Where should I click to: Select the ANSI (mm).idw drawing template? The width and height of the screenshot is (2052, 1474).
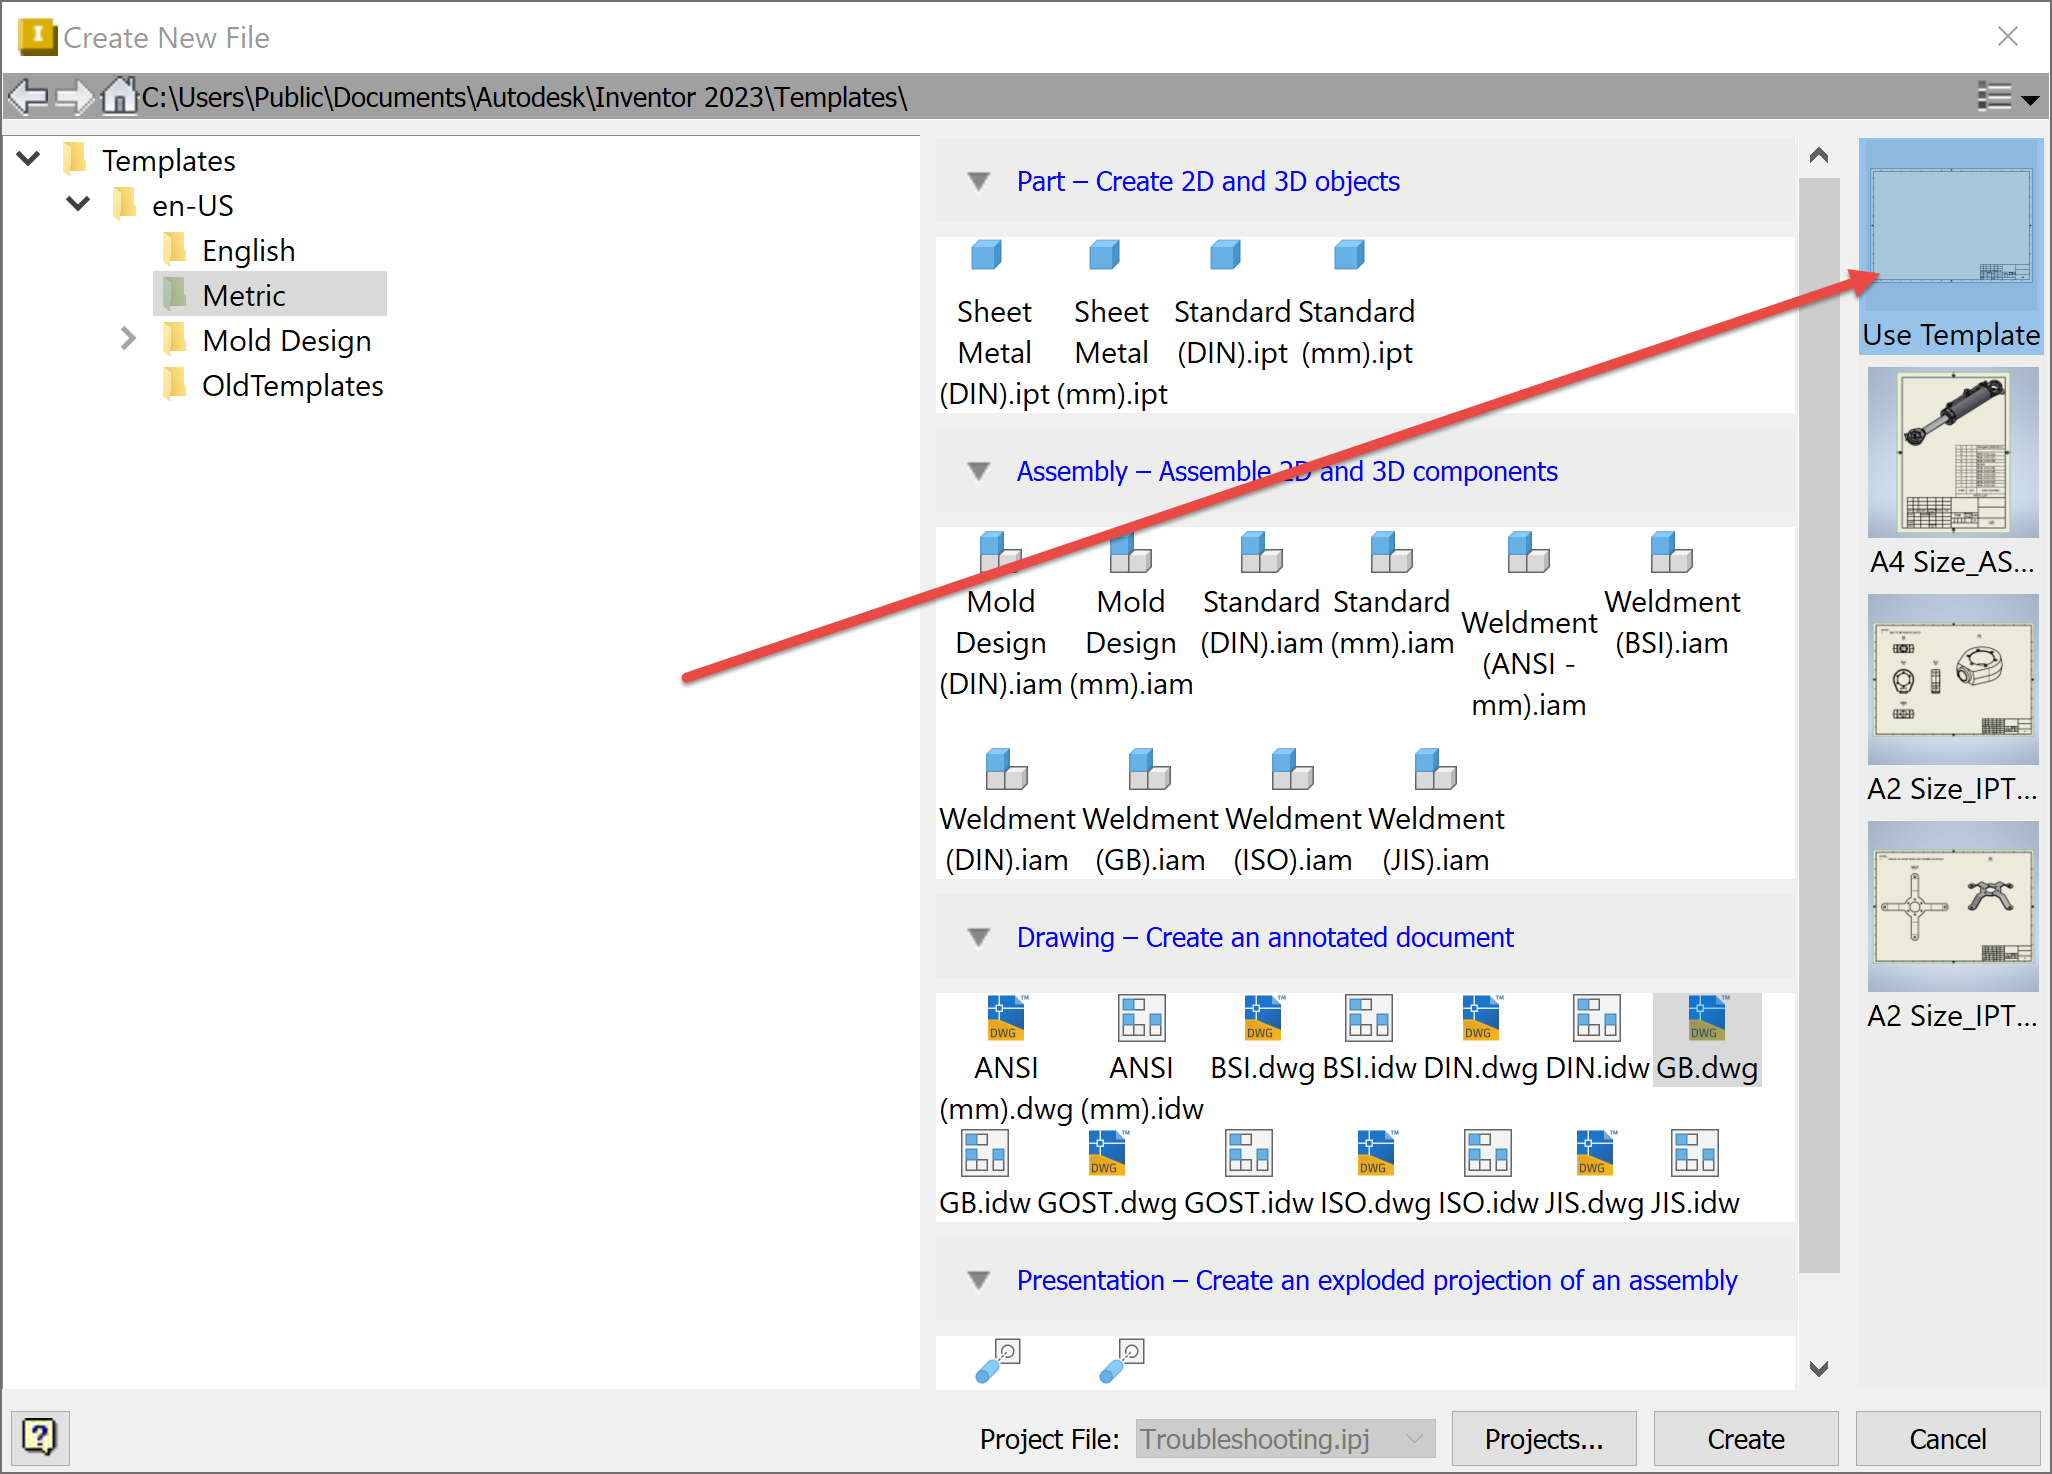[x=1141, y=1018]
